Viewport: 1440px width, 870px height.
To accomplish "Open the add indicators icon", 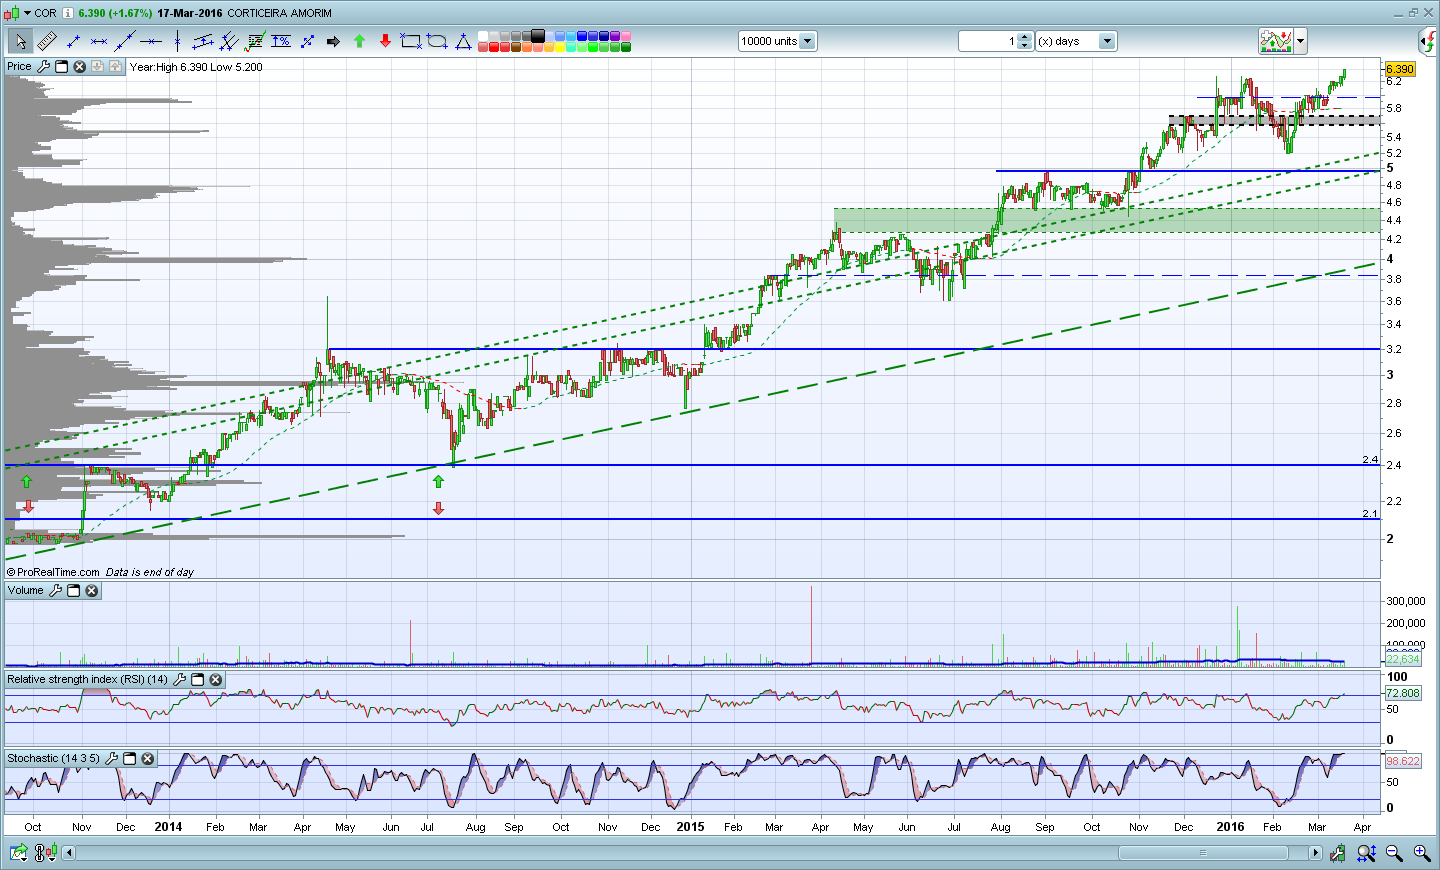I will click(1276, 41).
